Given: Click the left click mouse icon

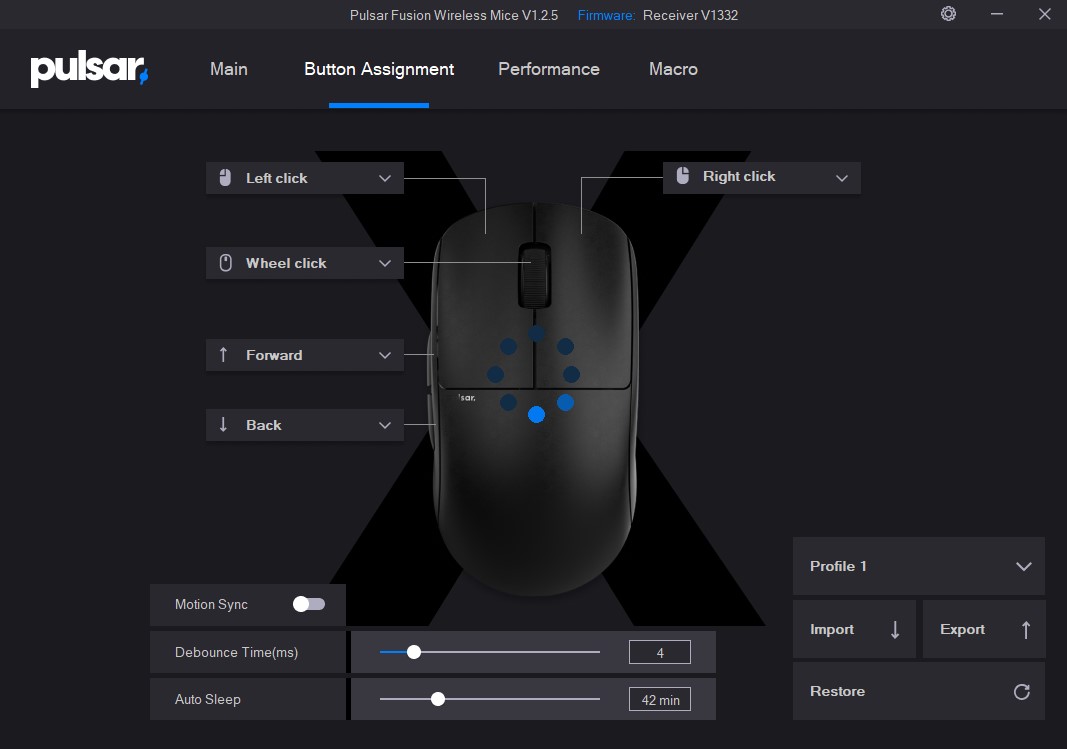Looking at the screenshot, I should [225, 178].
